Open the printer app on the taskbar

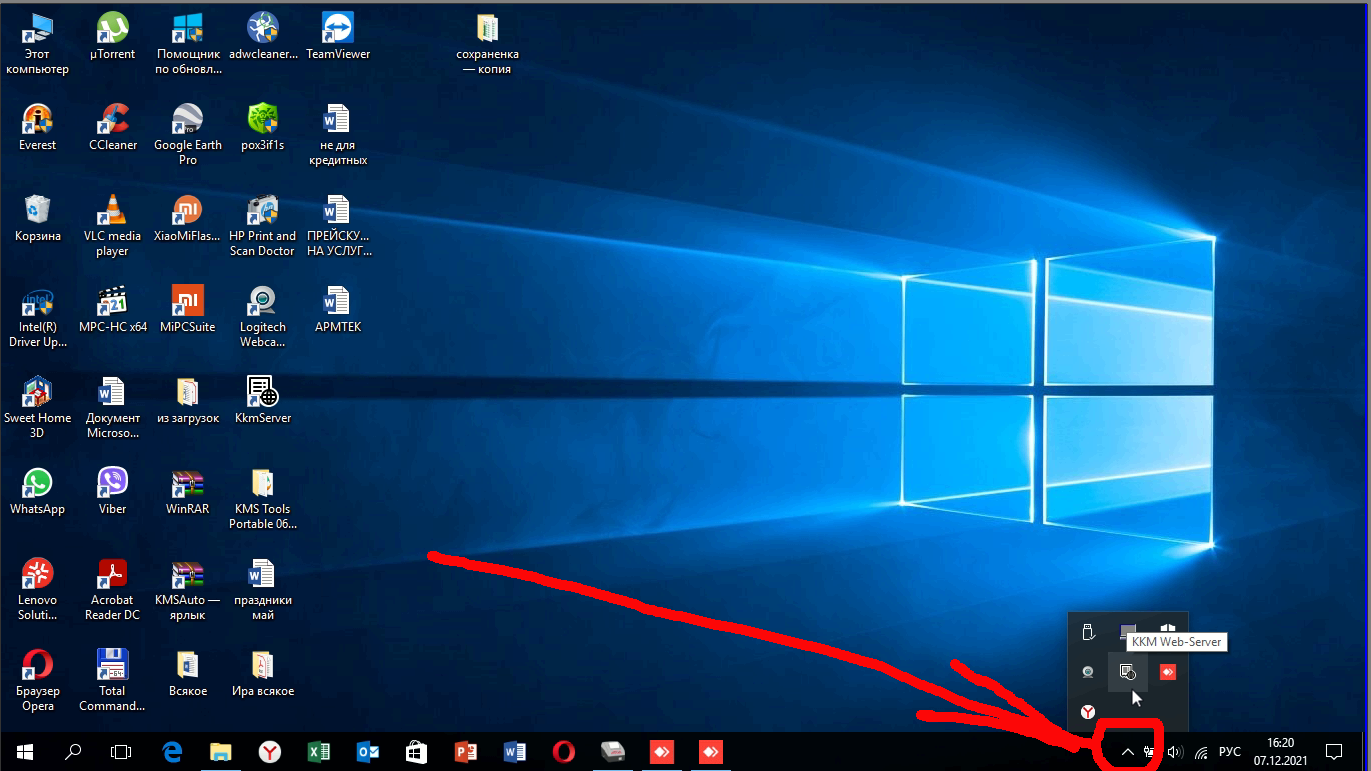point(613,751)
